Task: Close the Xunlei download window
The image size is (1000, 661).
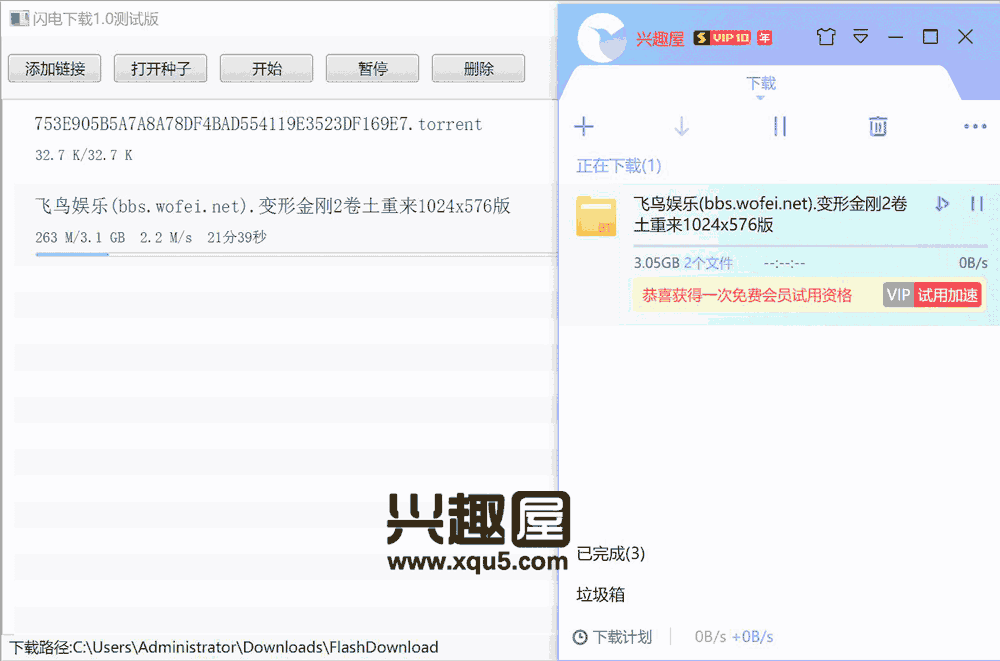Action: (966, 37)
